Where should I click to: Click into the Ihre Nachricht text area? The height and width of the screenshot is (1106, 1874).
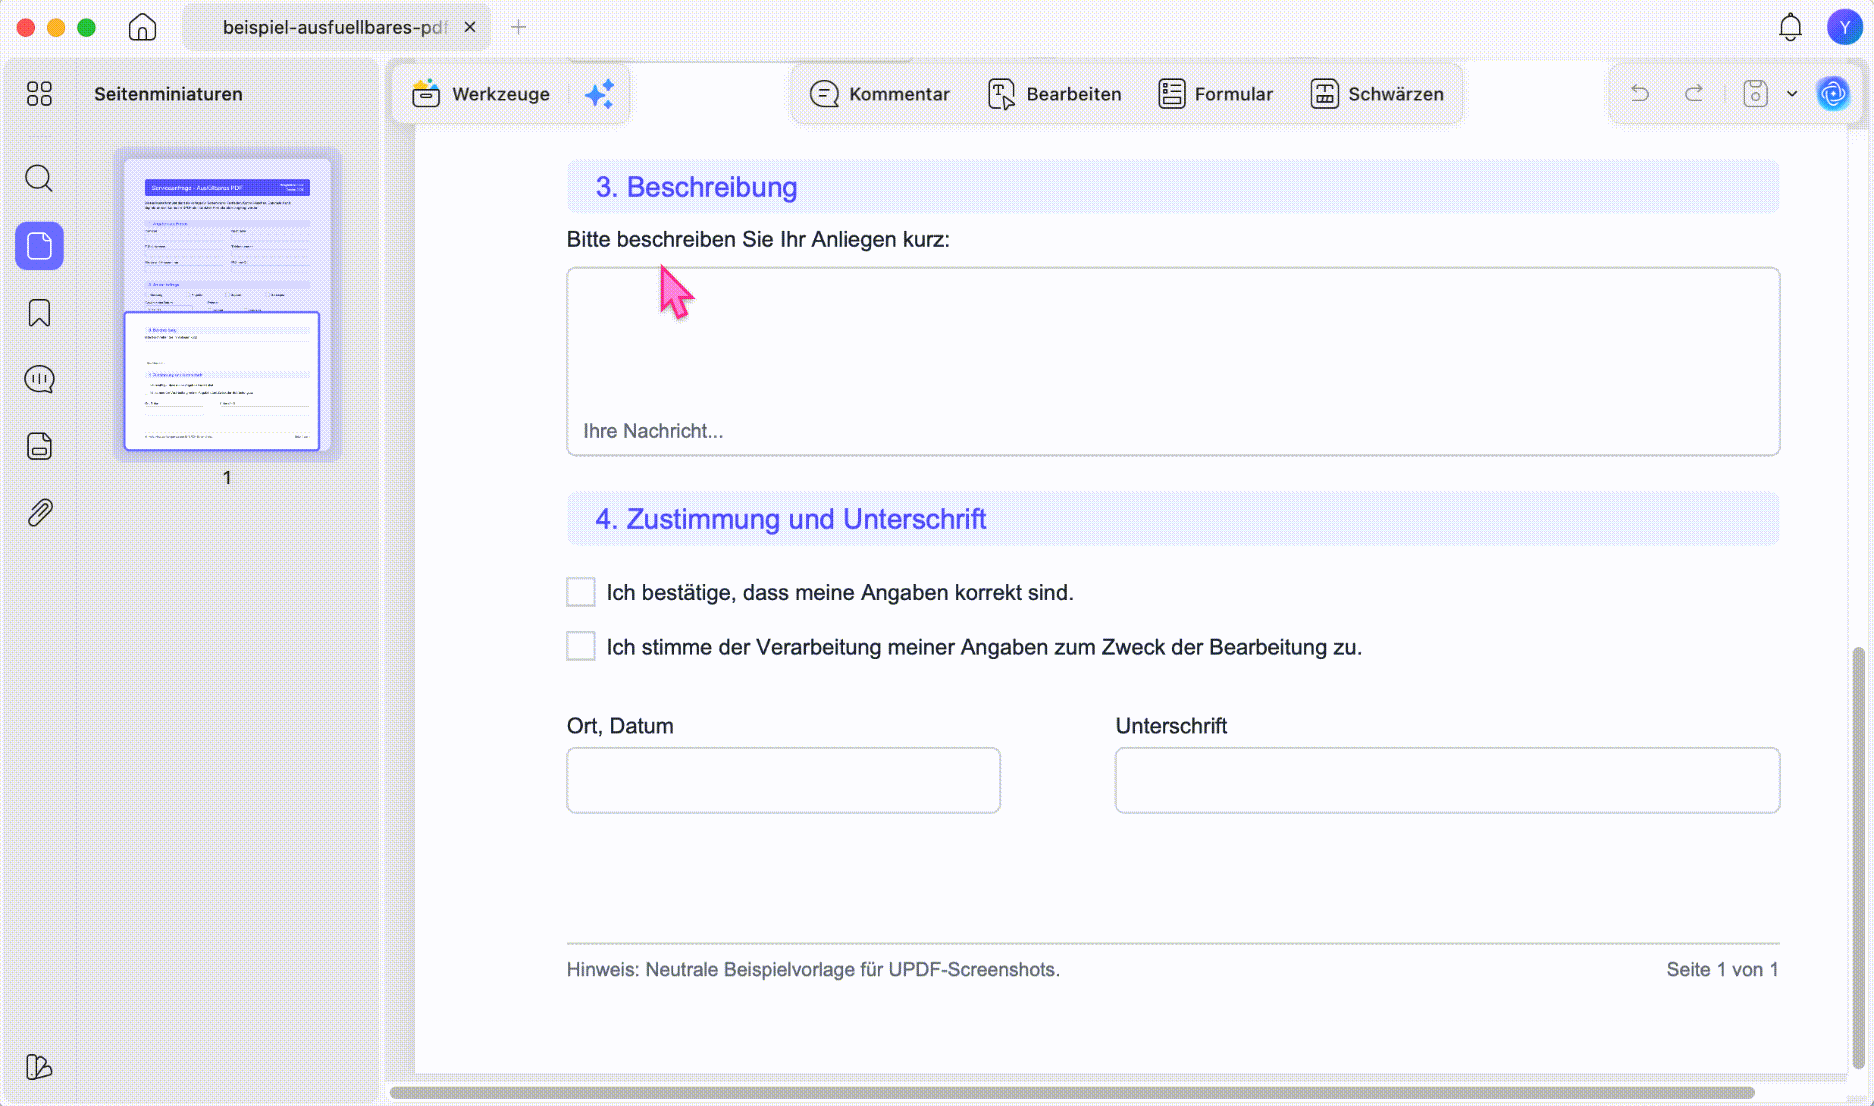[x=1173, y=361]
